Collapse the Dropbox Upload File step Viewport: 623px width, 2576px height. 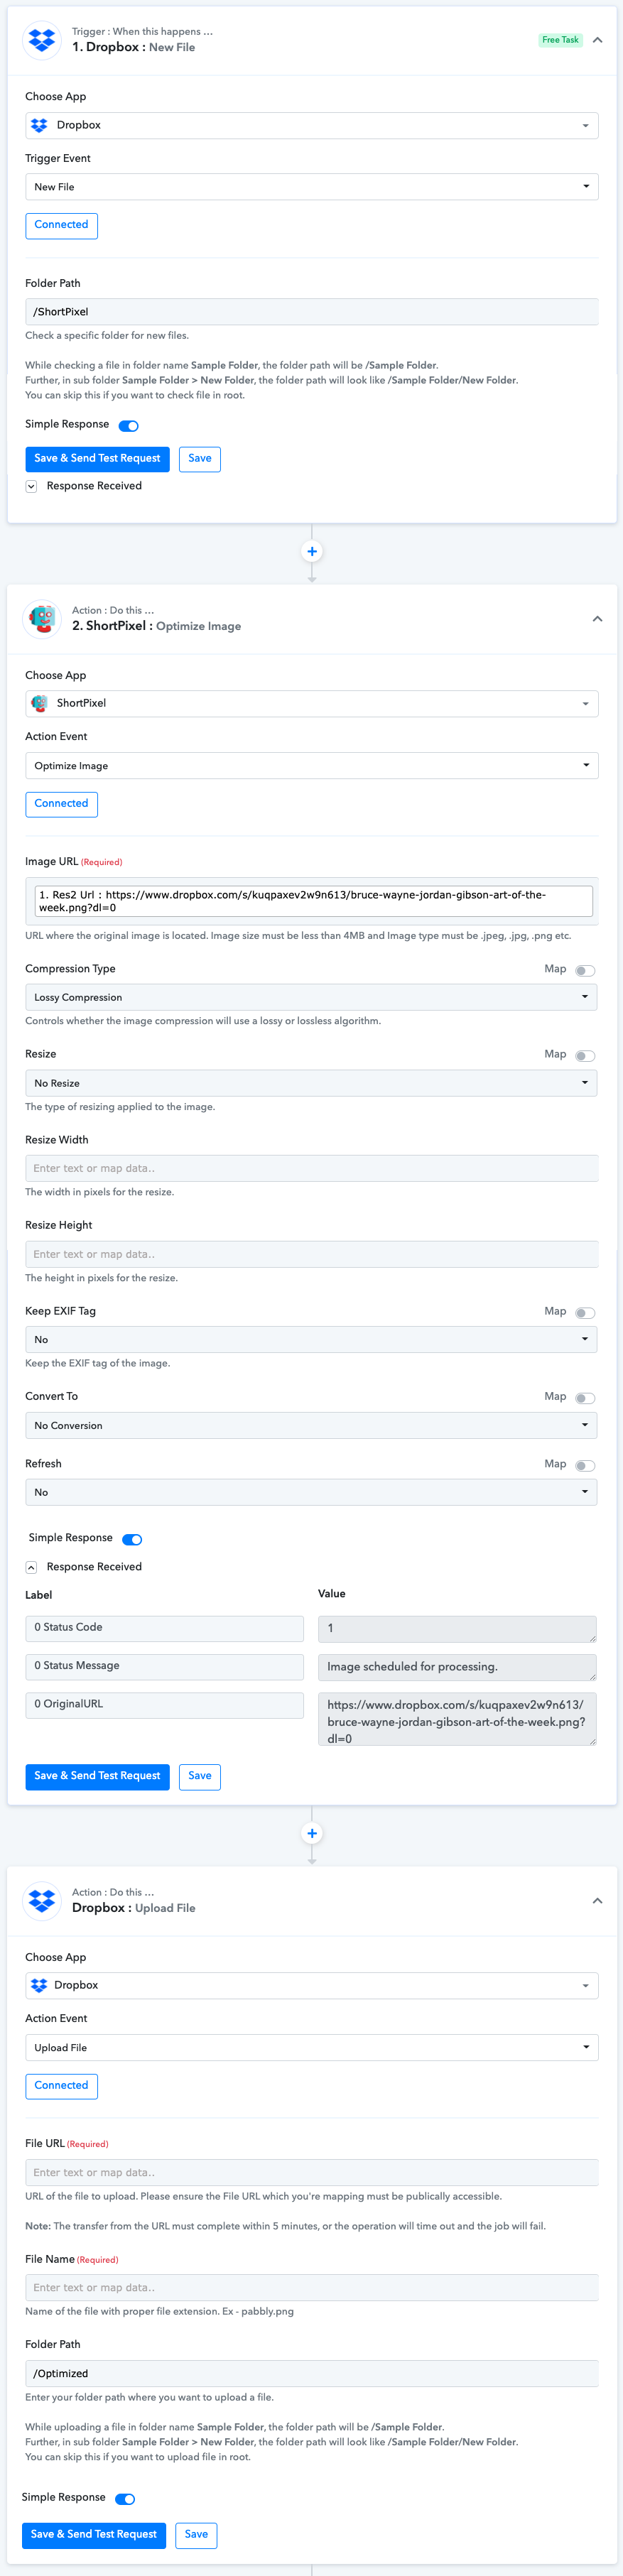597,1901
